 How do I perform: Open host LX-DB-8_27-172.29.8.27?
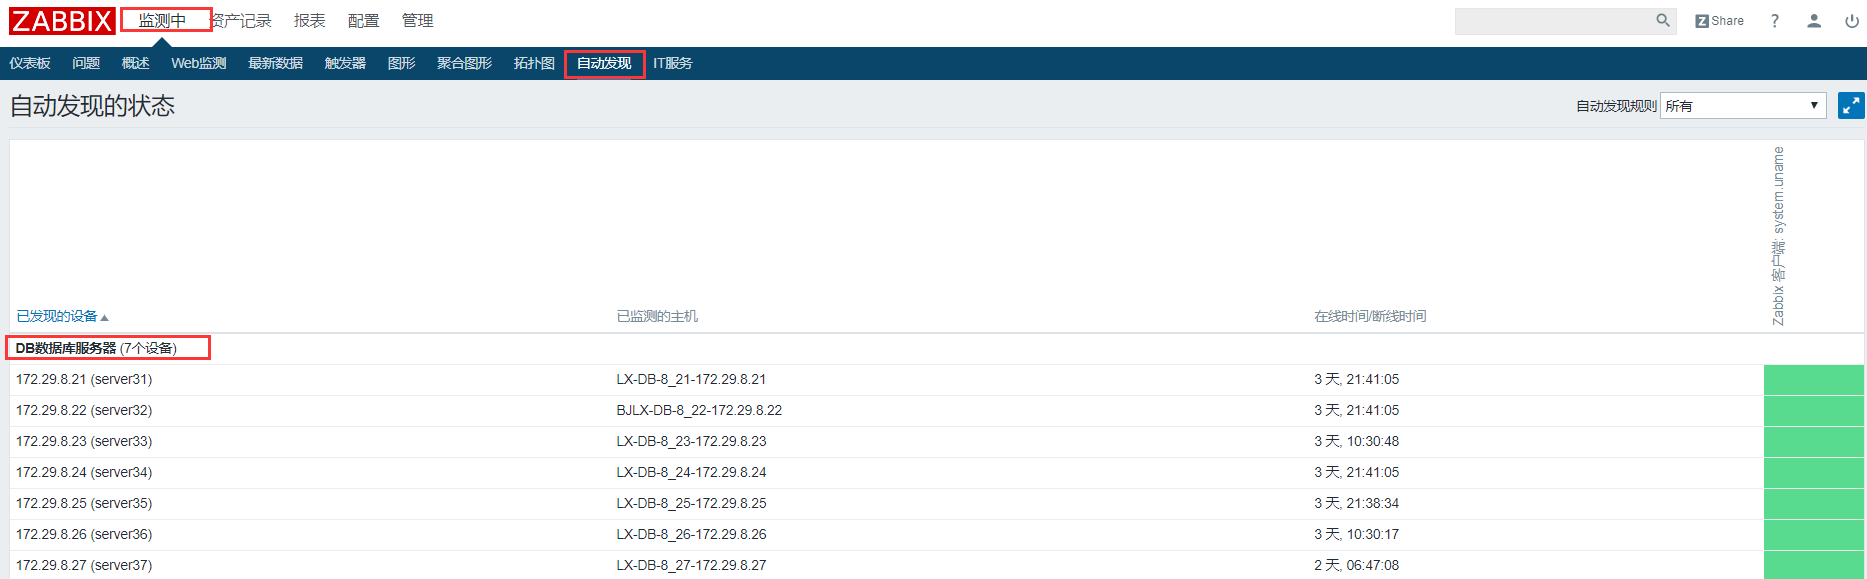(x=691, y=565)
